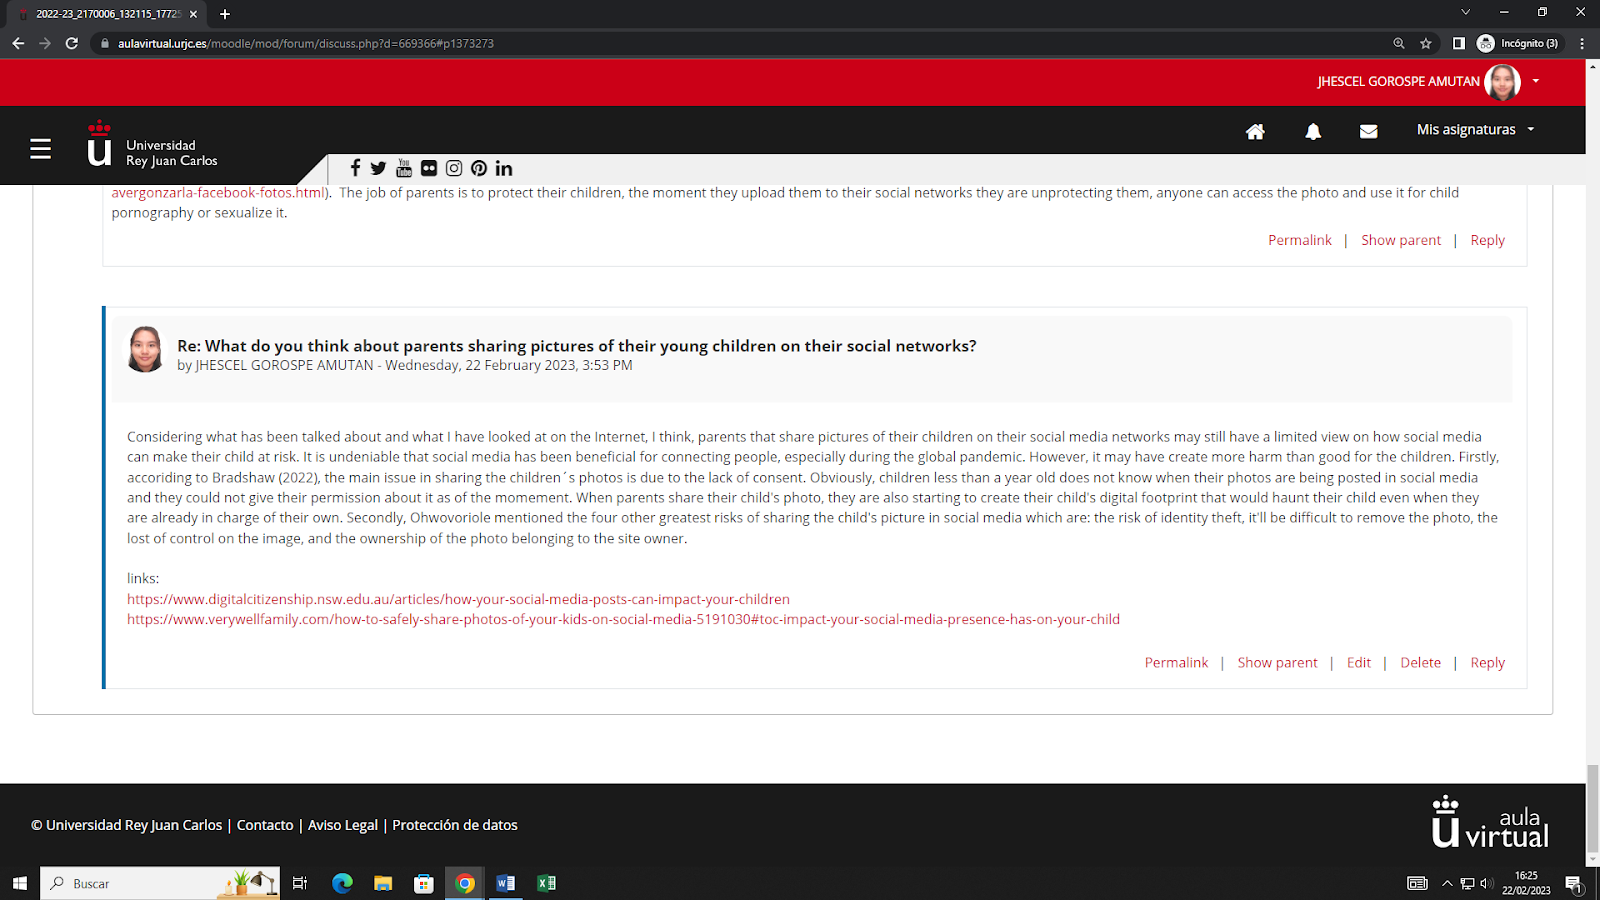Open the tab search chevron

click(1465, 13)
